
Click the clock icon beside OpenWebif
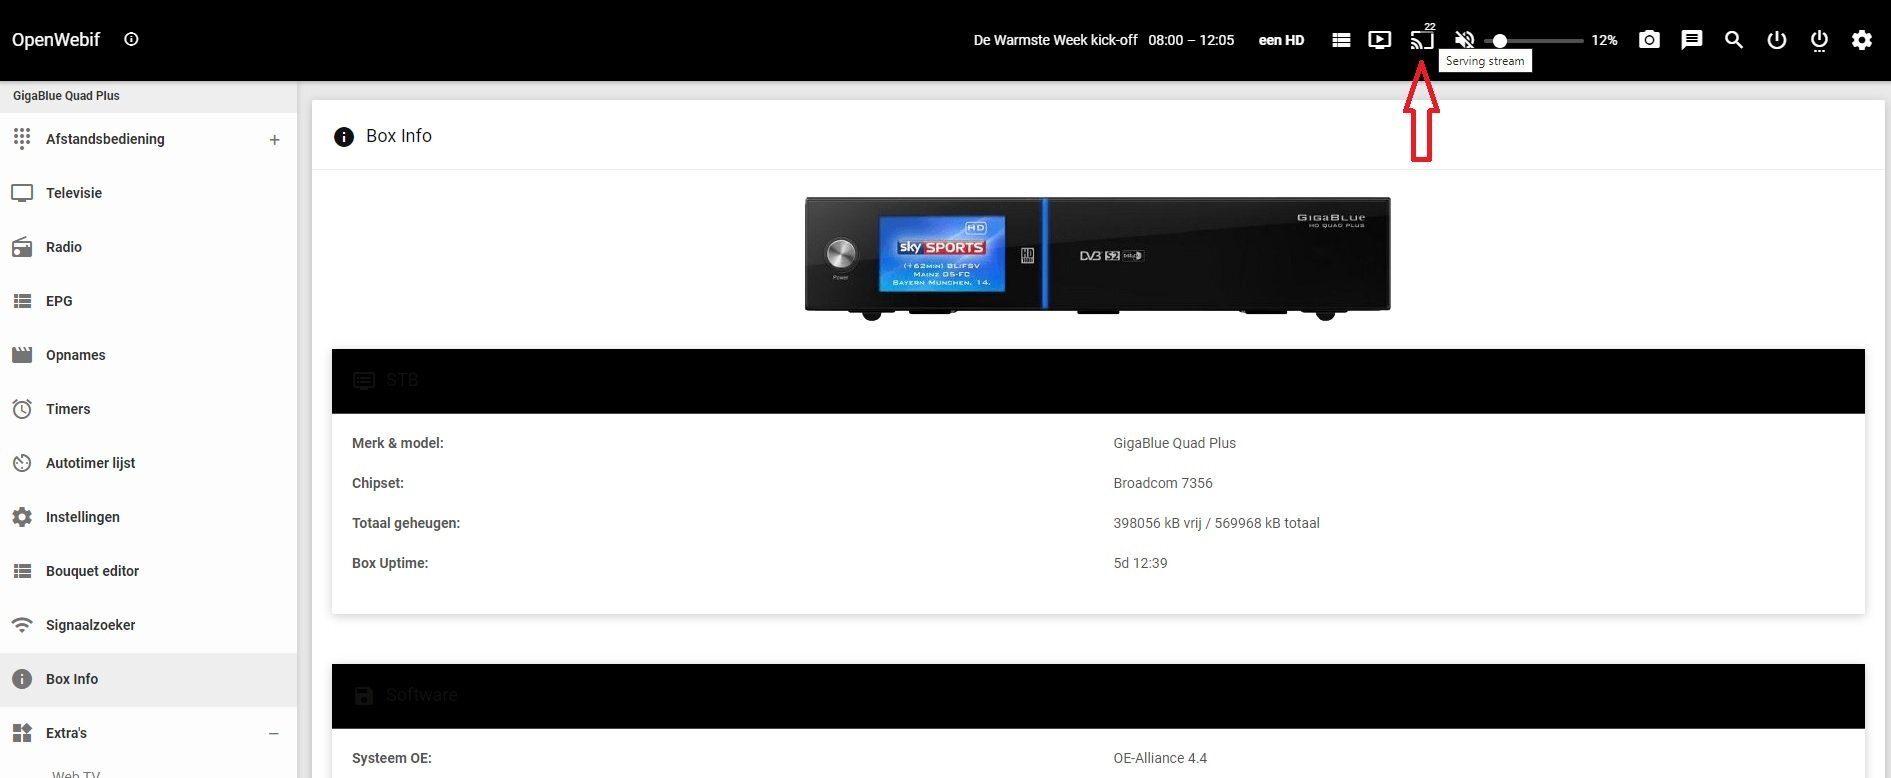click(x=131, y=39)
